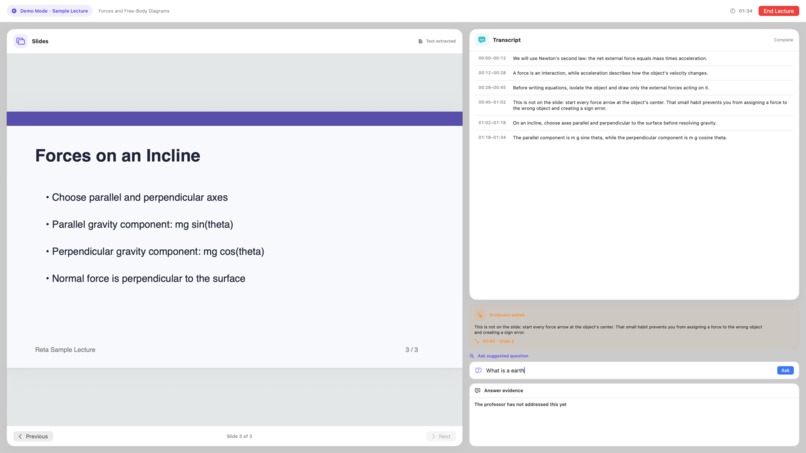Screen dimensions: 806x453
Task: Click the slide title Forces on an Incline
Action: 118,155
